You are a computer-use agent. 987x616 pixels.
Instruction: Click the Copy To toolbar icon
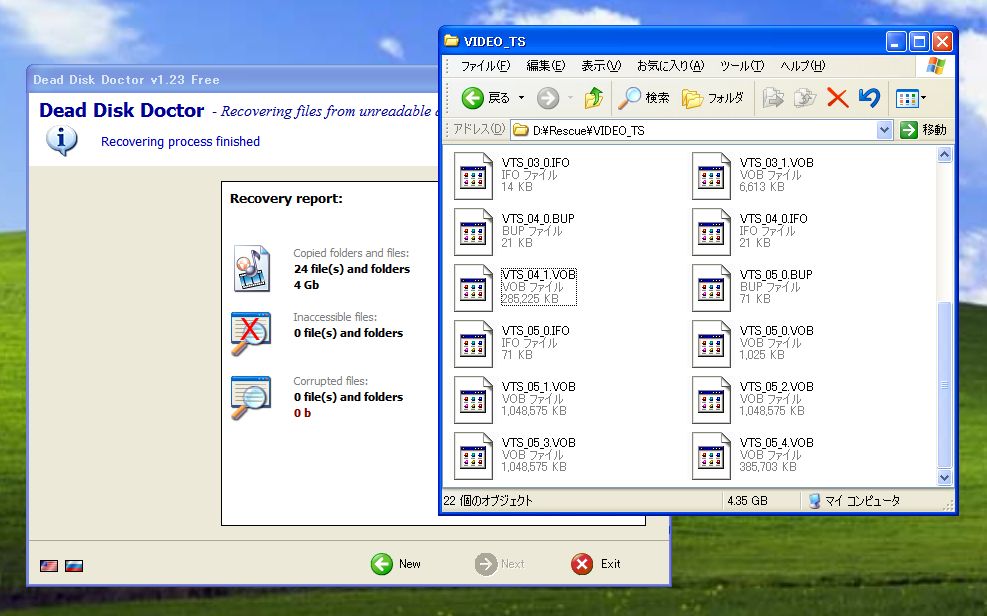click(x=804, y=98)
